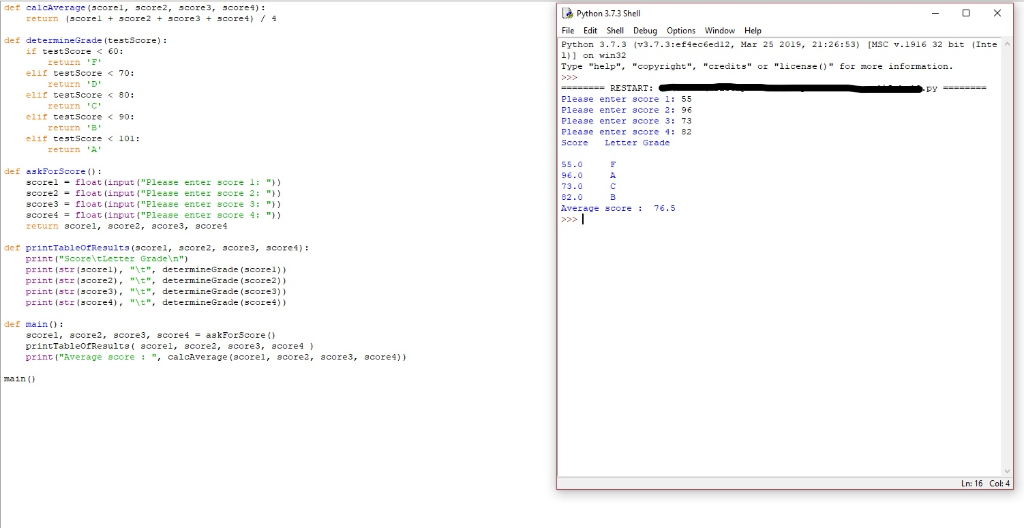The height and width of the screenshot is (528, 1024).
Task: Click 'def calcAverage' line in the editor
Action: pyautogui.click(x=135, y=8)
